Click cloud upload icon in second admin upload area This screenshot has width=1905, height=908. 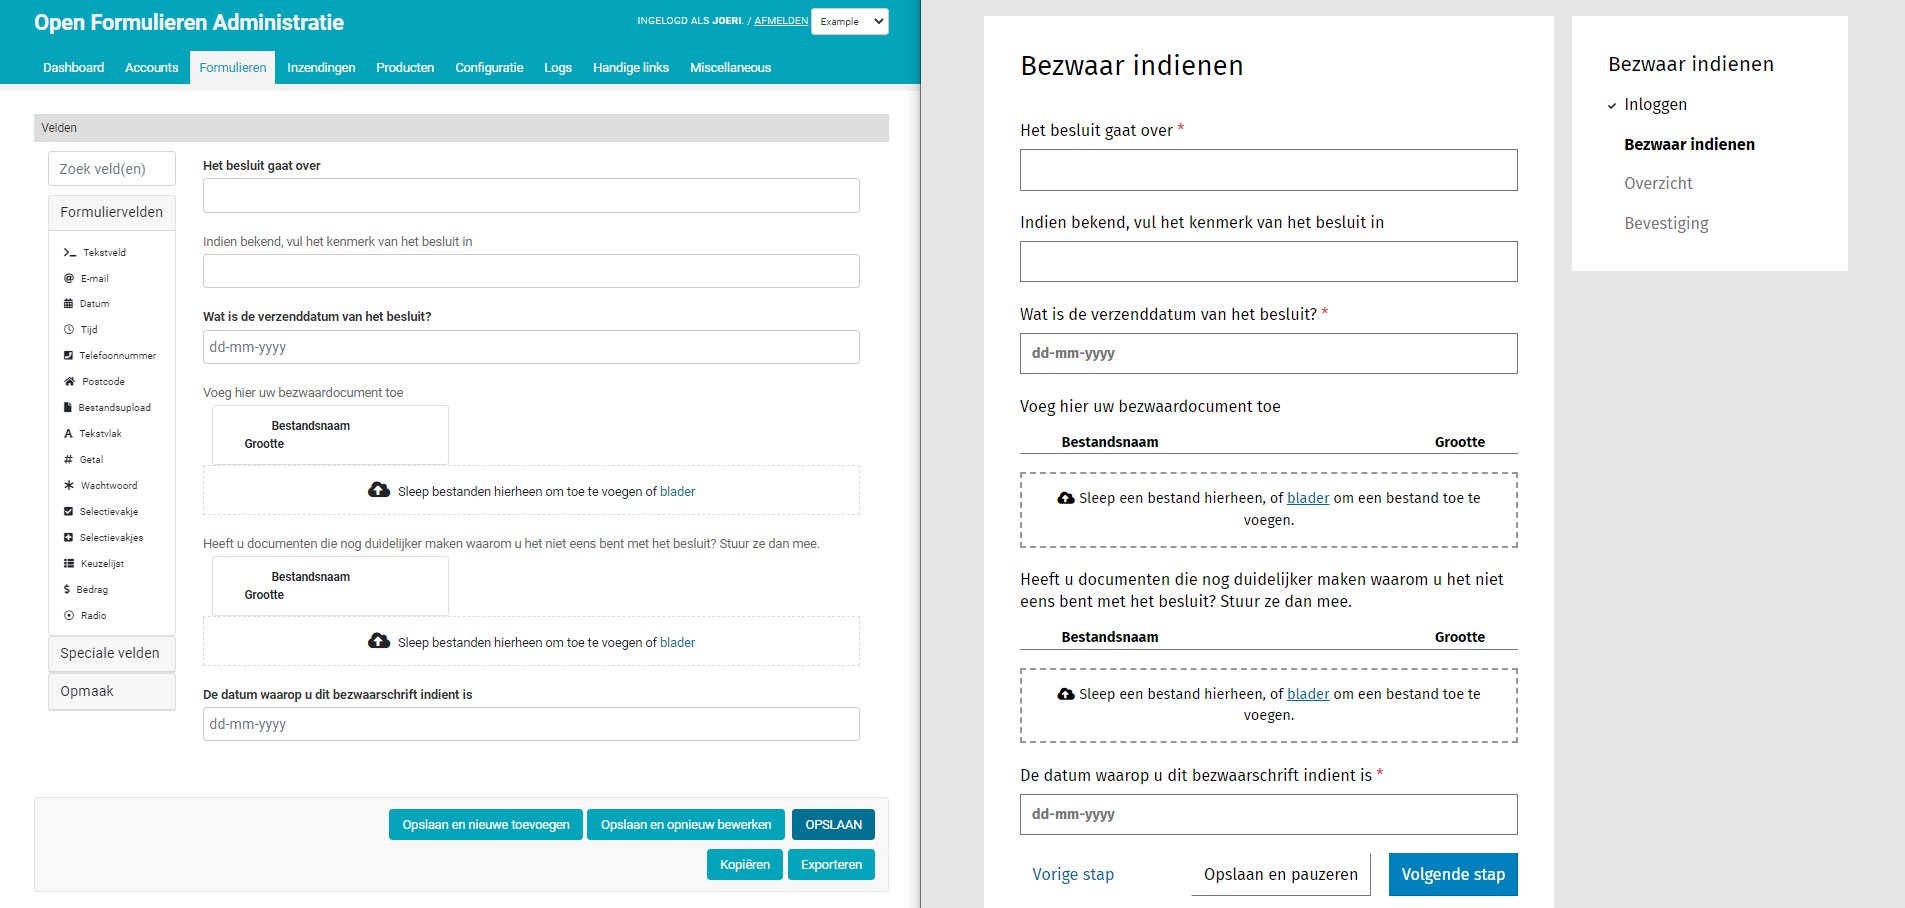click(379, 641)
